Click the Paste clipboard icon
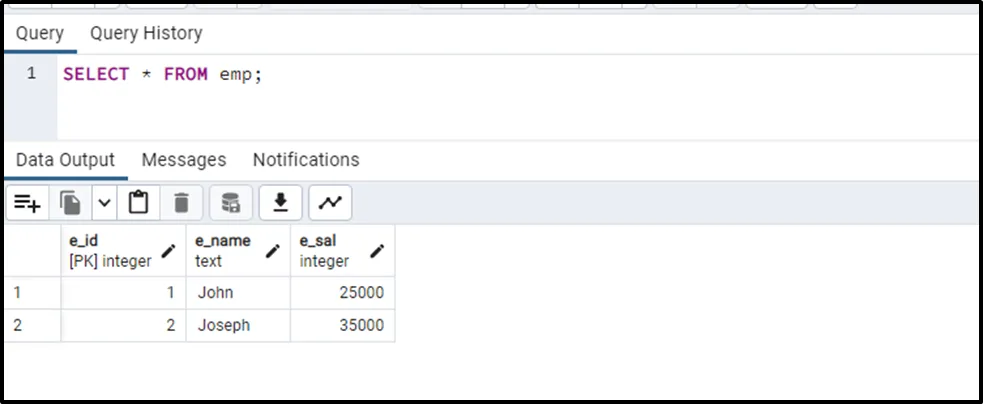983x404 pixels. [x=139, y=203]
